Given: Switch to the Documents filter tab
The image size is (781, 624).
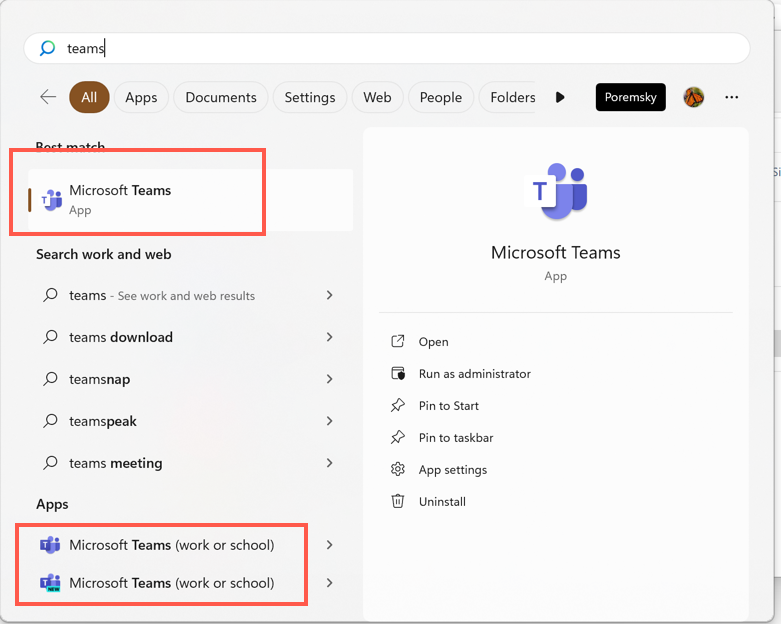Looking at the screenshot, I should (221, 97).
